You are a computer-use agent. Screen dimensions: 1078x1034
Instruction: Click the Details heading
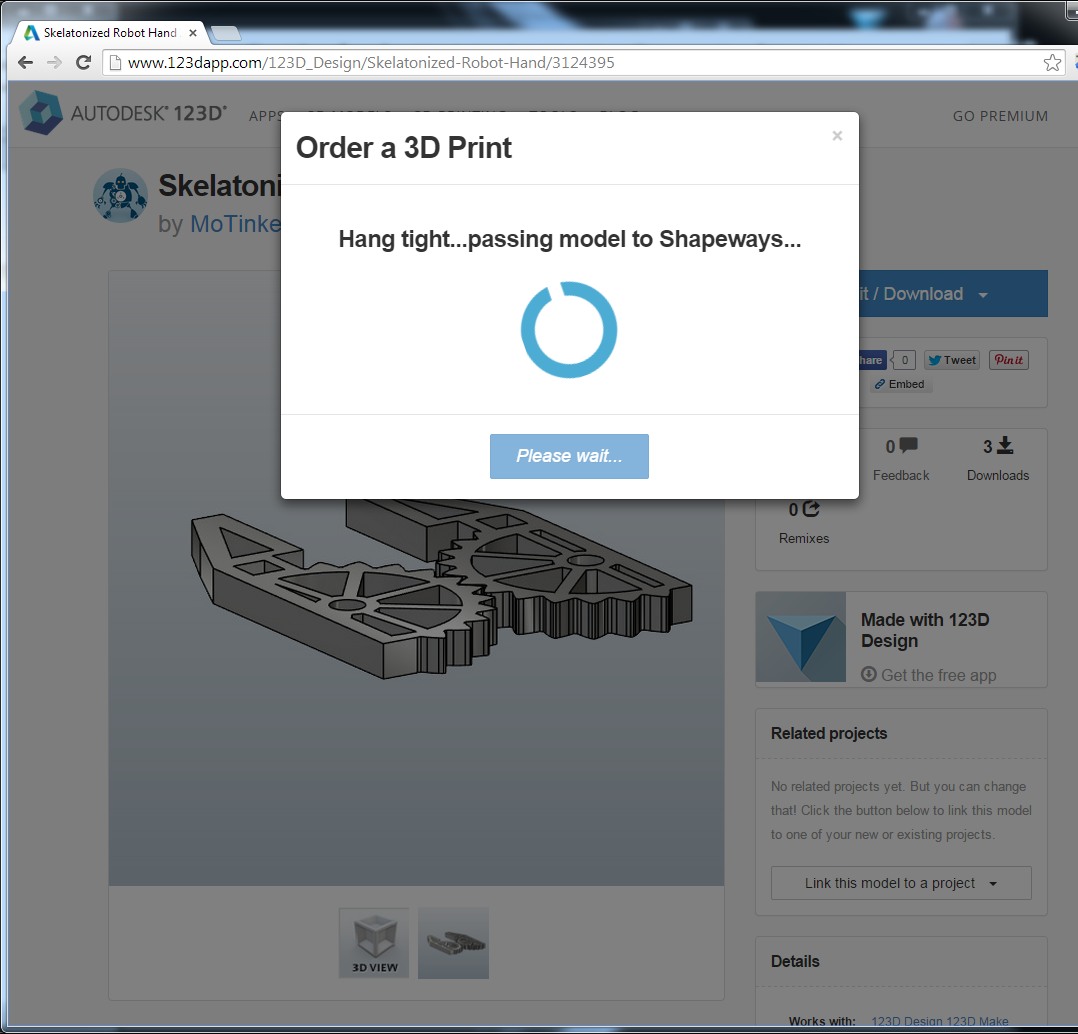(795, 961)
